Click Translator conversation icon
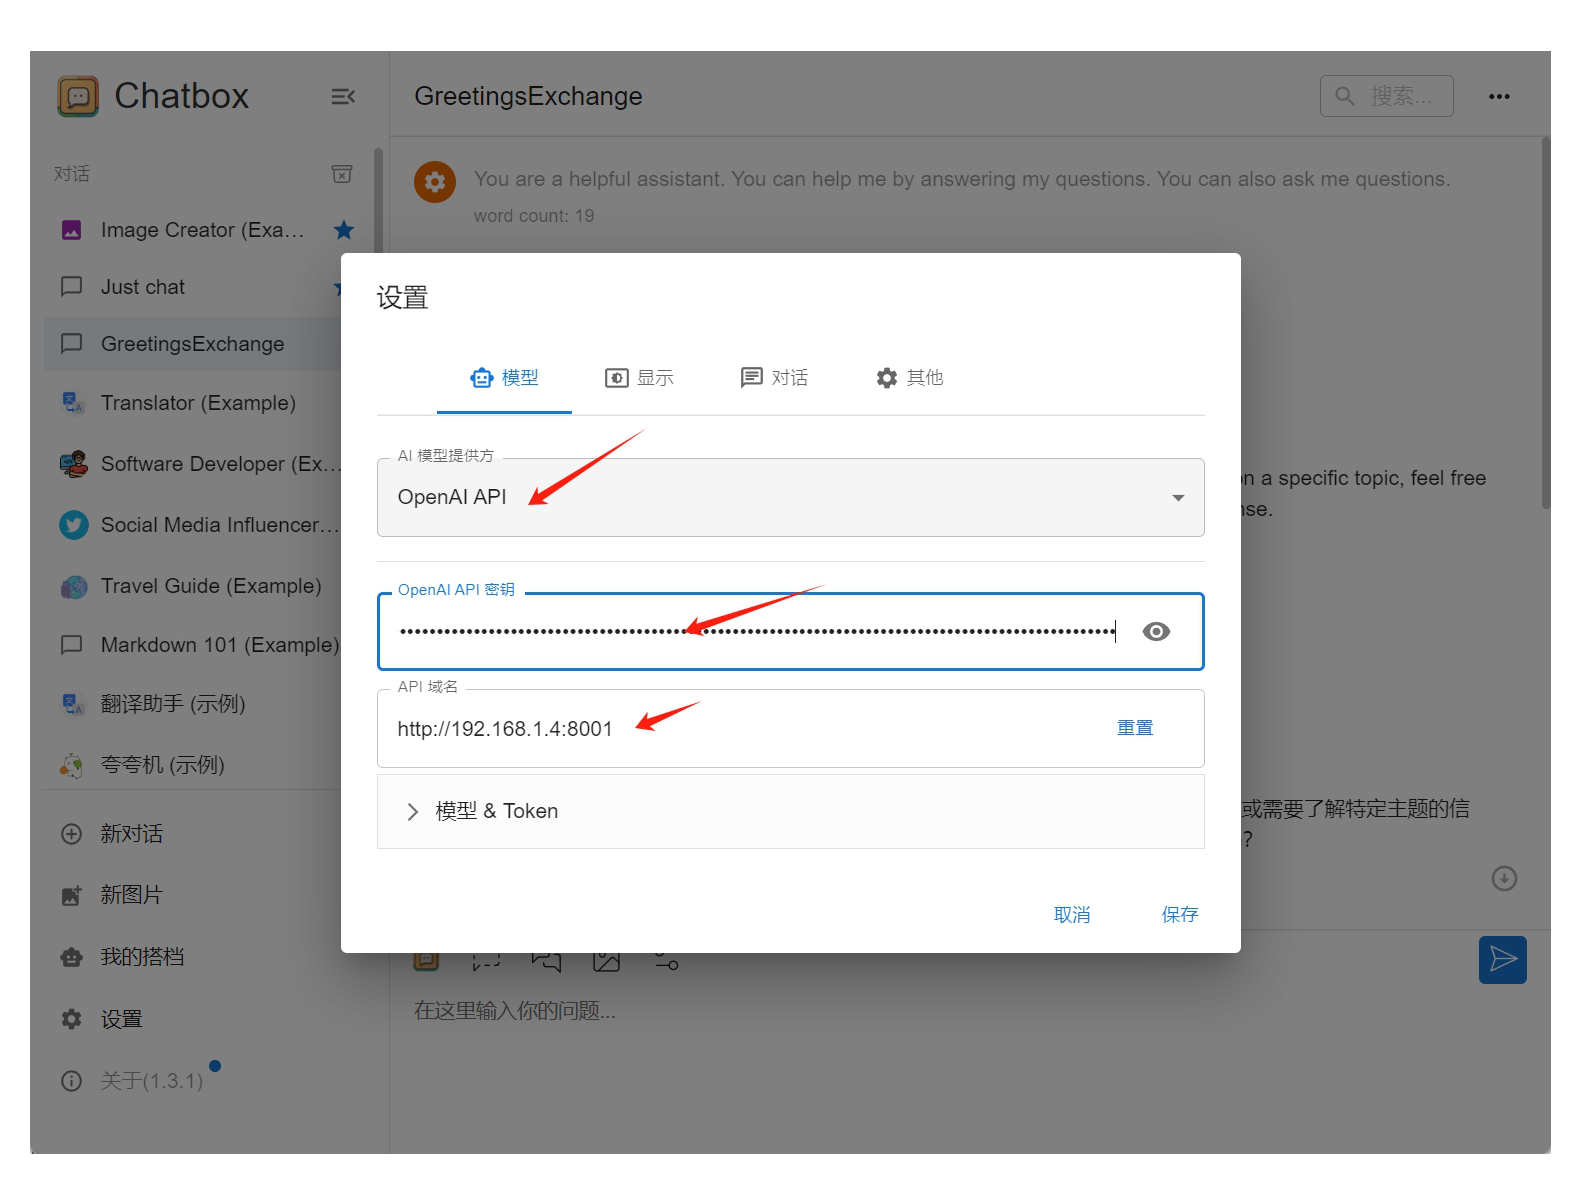Screen dimensions: 1581x1204 (73, 403)
